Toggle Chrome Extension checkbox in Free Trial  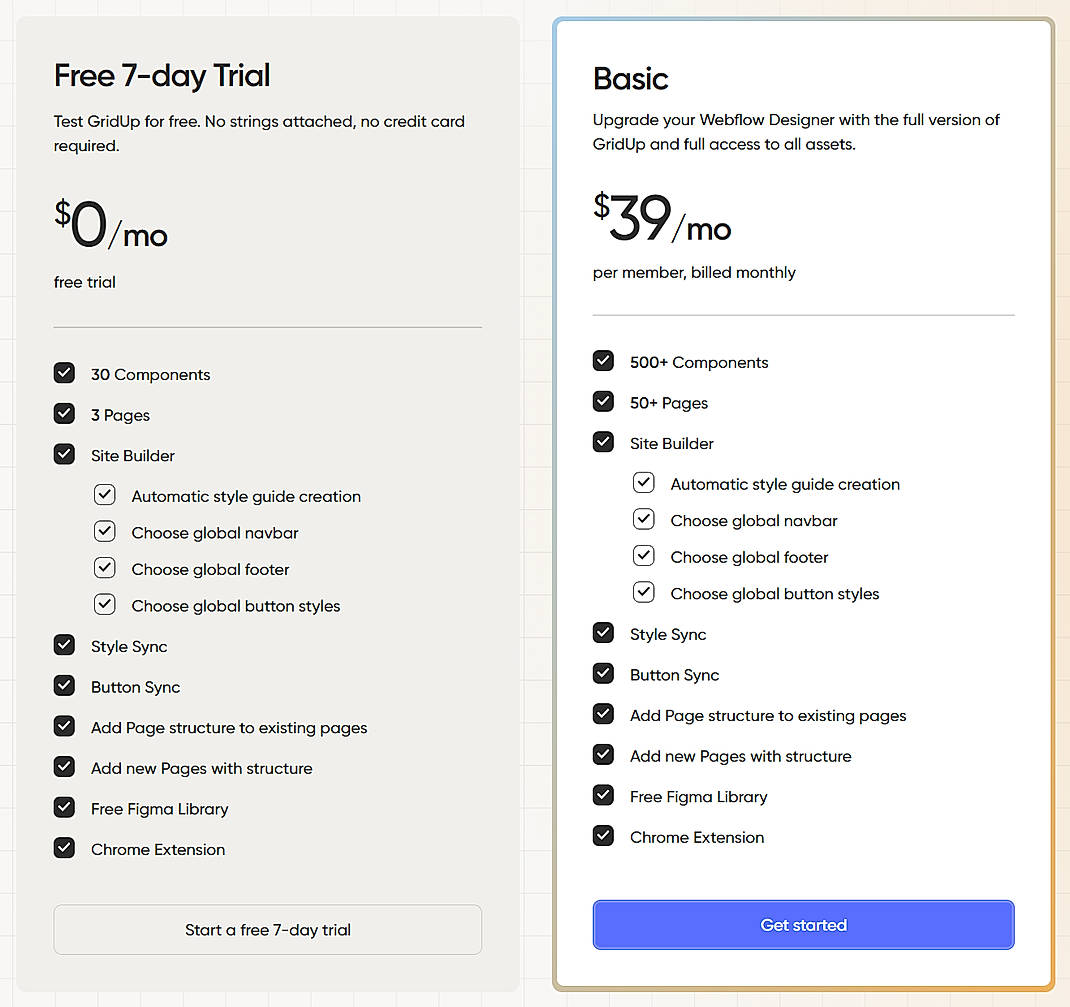[x=64, y=848]
